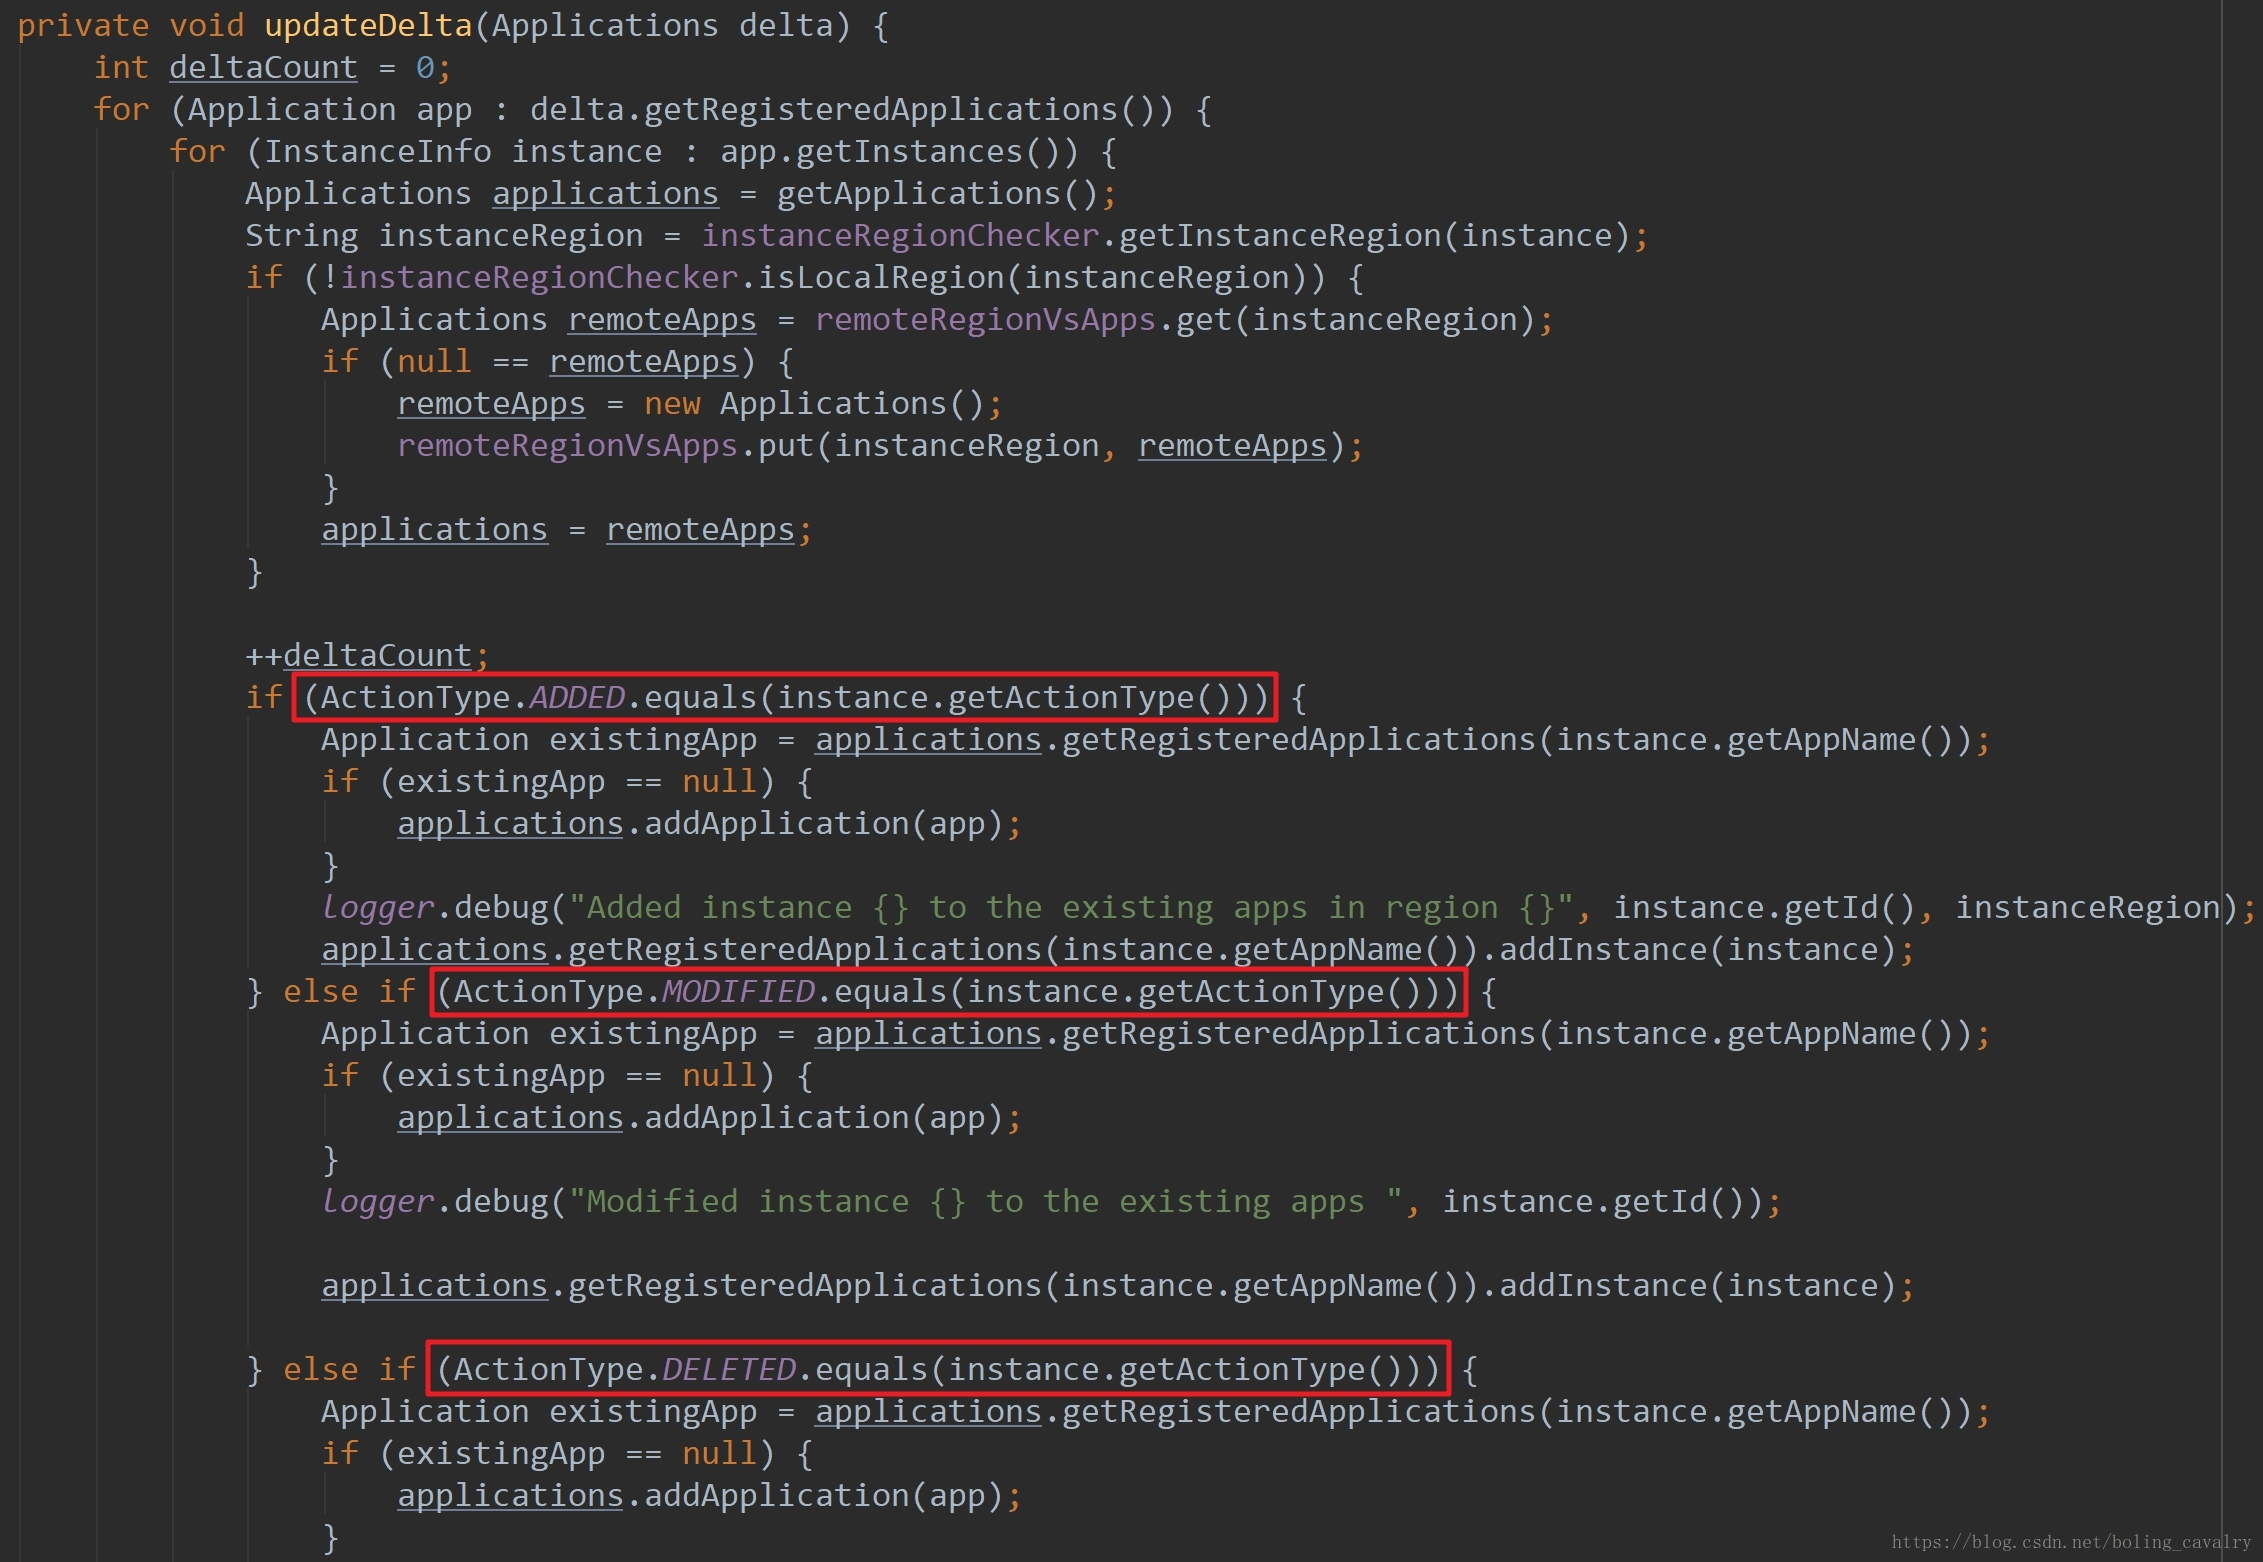Click the updateDelta method name
Image resolution: width=2263 pixels, height=1562 pixels.
tap(368, 26)
